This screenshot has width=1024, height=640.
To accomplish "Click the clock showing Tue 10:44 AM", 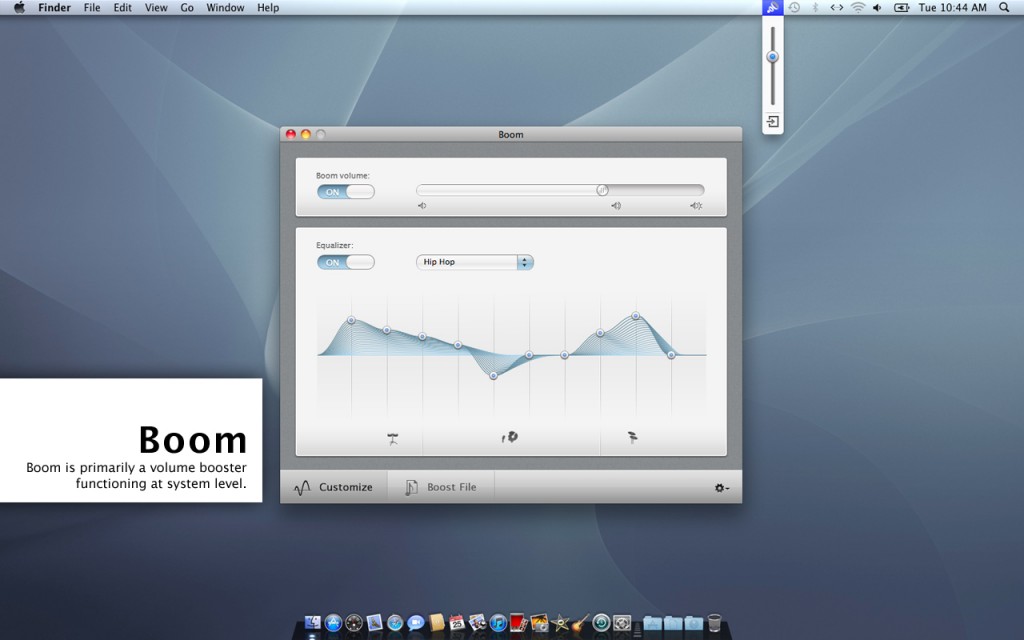I will tap(952, 7).
